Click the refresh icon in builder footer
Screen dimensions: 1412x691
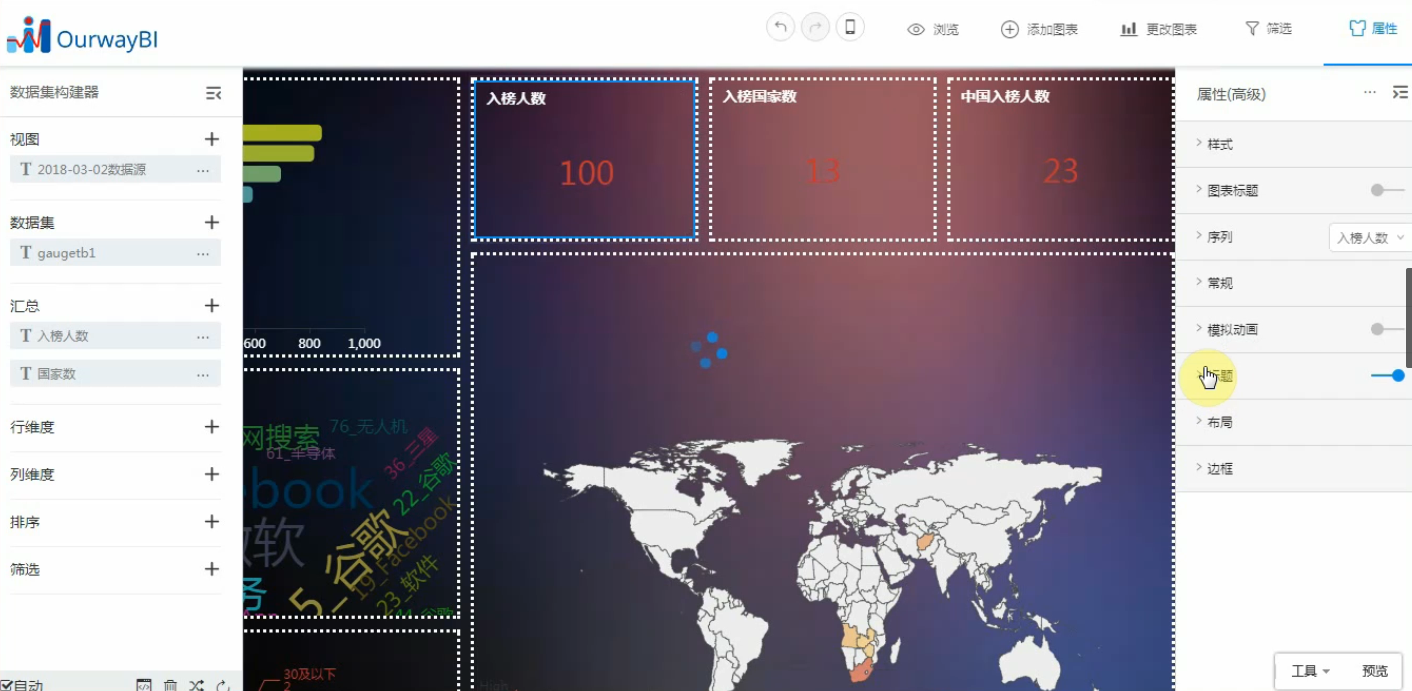tap(223, 685)
